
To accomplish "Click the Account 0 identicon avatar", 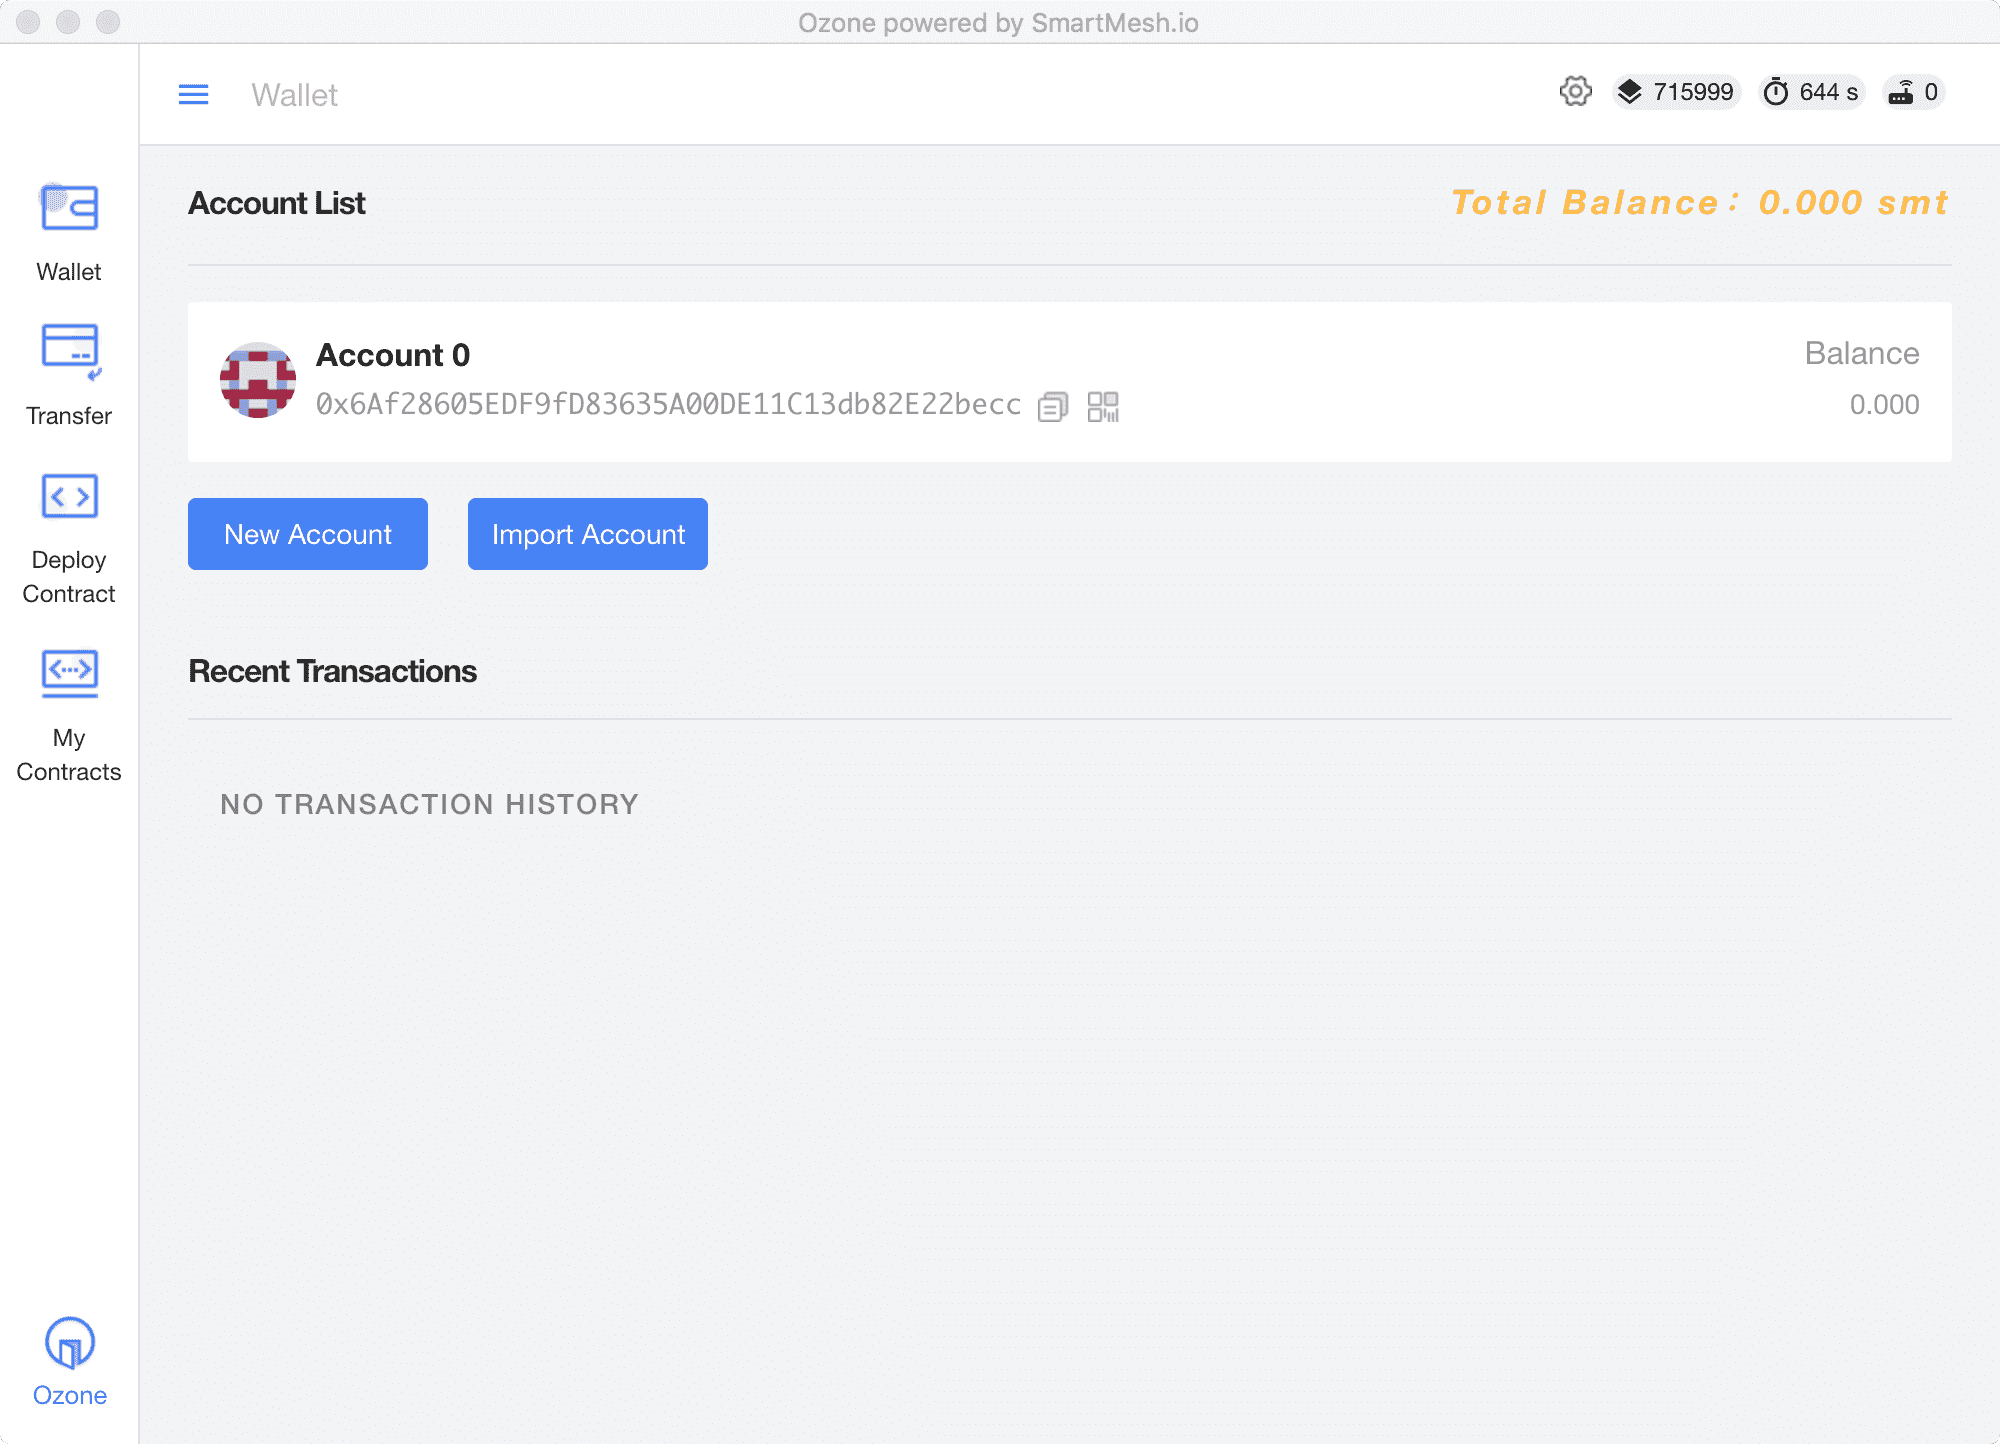I will pyautogui.click(x=258, y=380).
